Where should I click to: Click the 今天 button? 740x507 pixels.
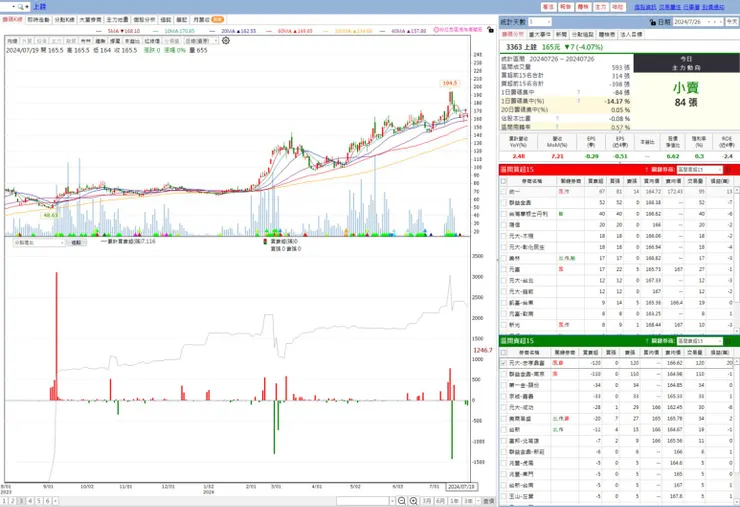(x=732, y=22)
